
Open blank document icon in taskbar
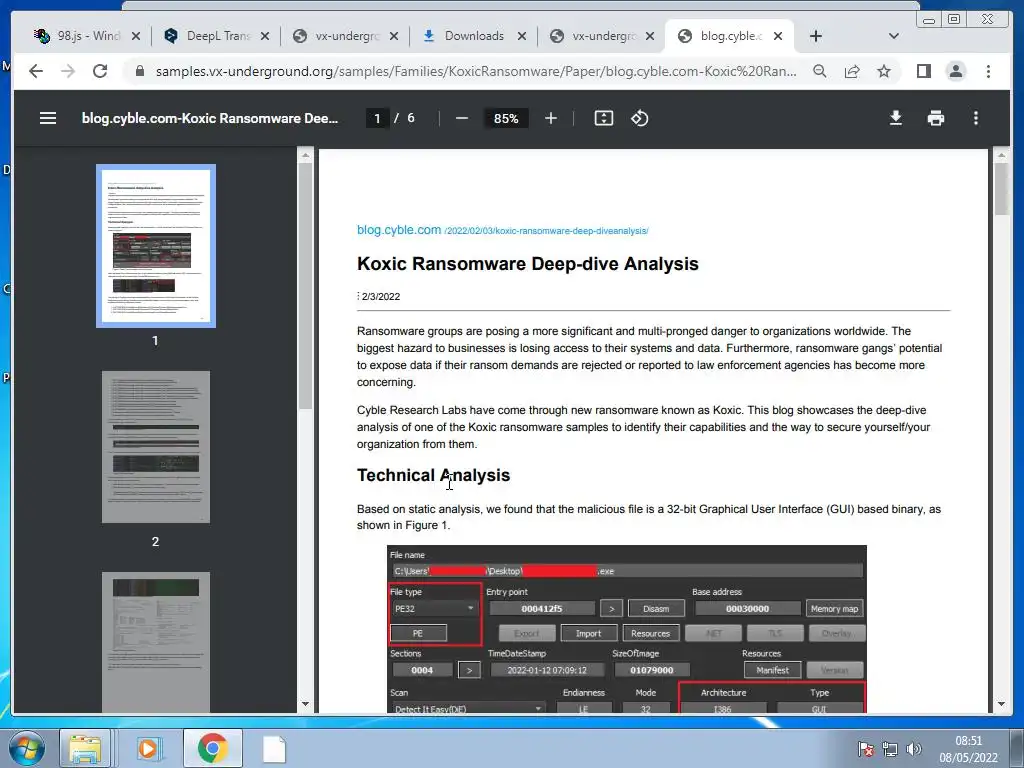[x=274, y=748]
